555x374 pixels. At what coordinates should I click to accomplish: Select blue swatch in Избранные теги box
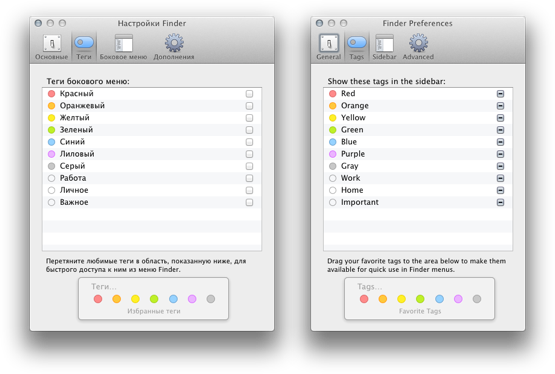(173, 299)
